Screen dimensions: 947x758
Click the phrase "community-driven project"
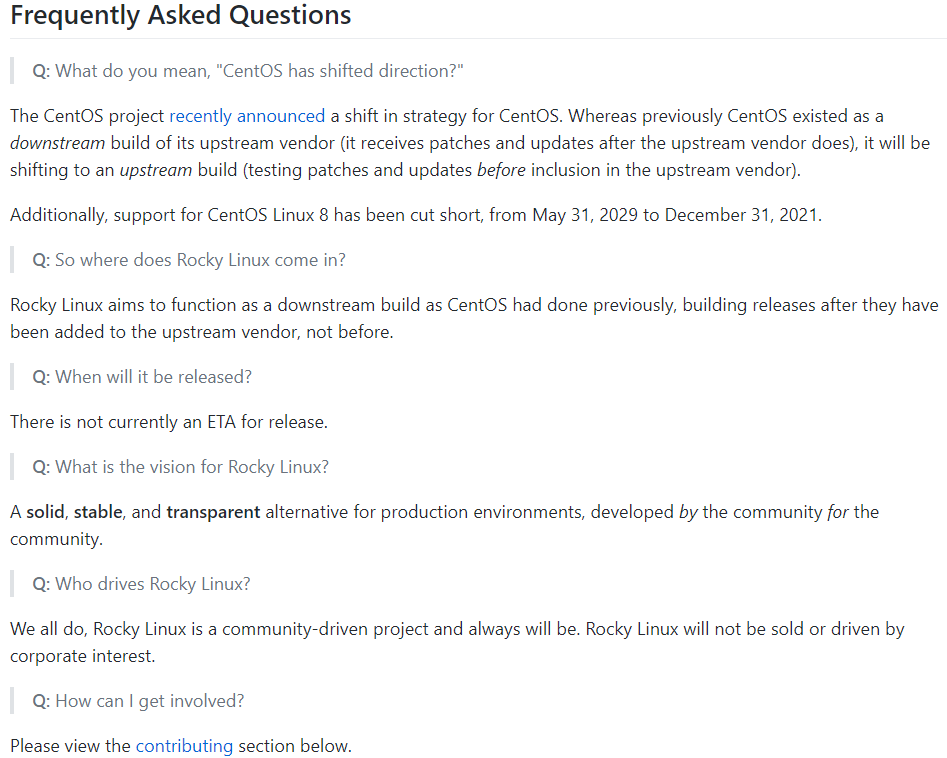325,629
